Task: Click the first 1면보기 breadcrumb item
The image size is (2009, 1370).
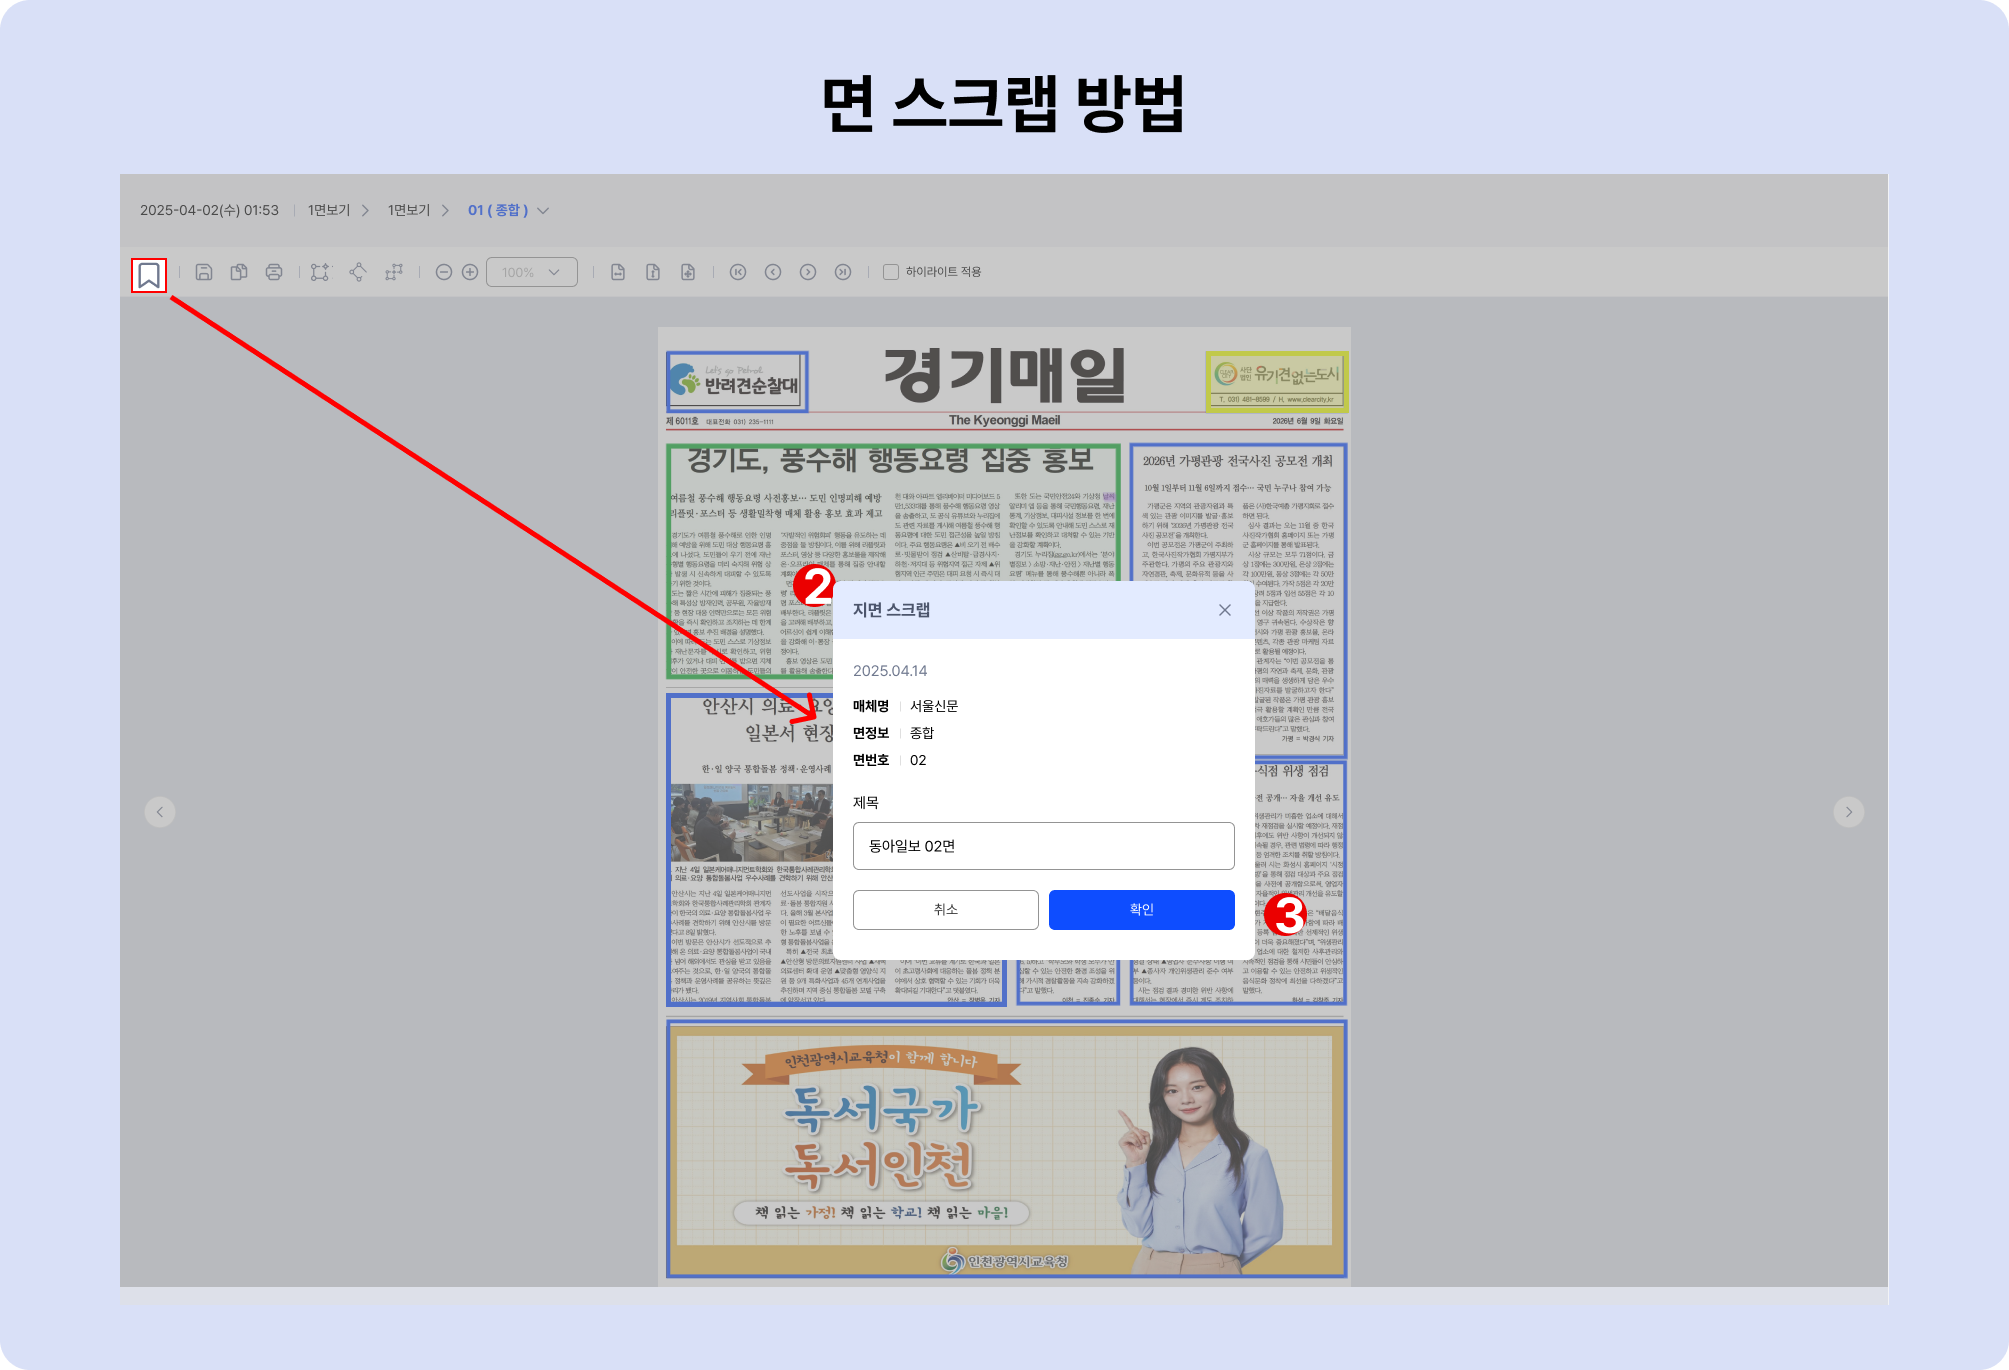Action: (329, 210)
